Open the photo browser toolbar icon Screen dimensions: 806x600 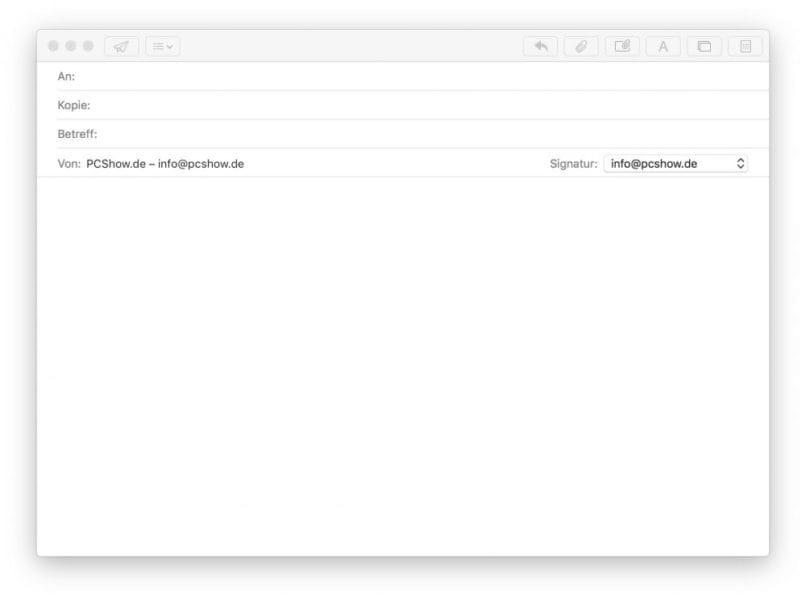704,47
